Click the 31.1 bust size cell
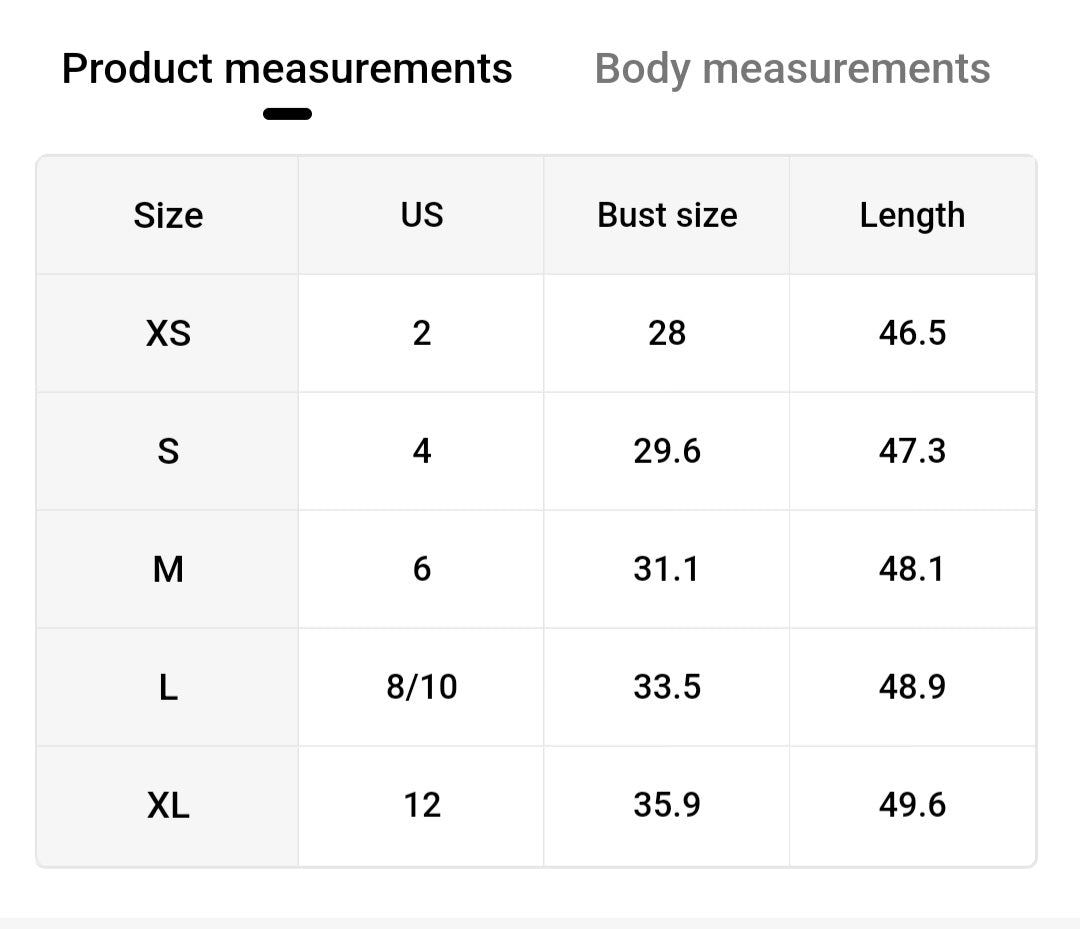 (667, 569)
